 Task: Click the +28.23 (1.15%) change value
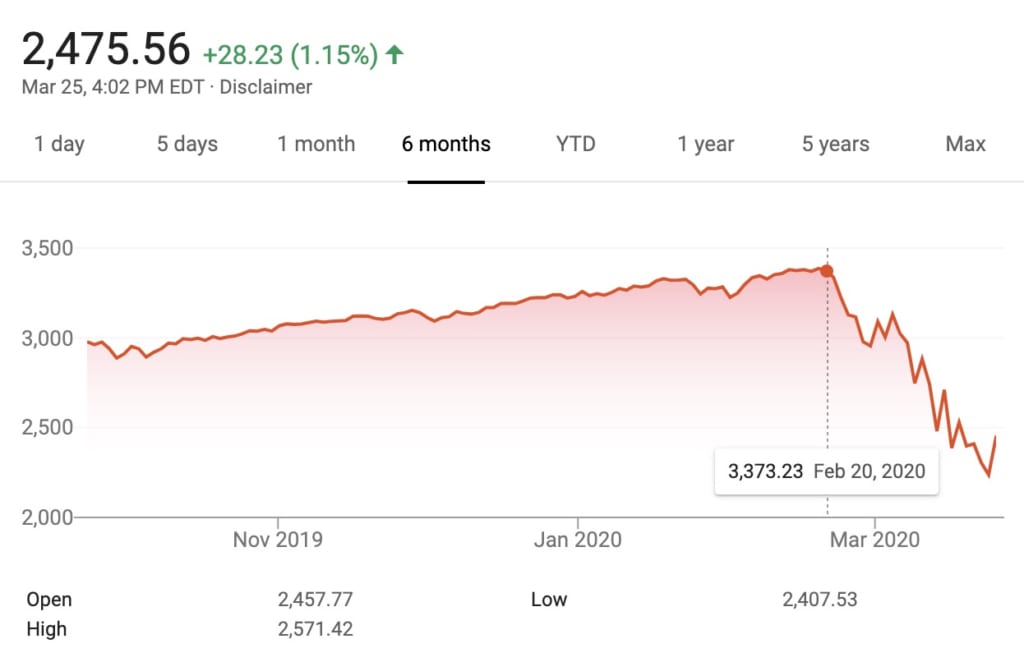290,55
